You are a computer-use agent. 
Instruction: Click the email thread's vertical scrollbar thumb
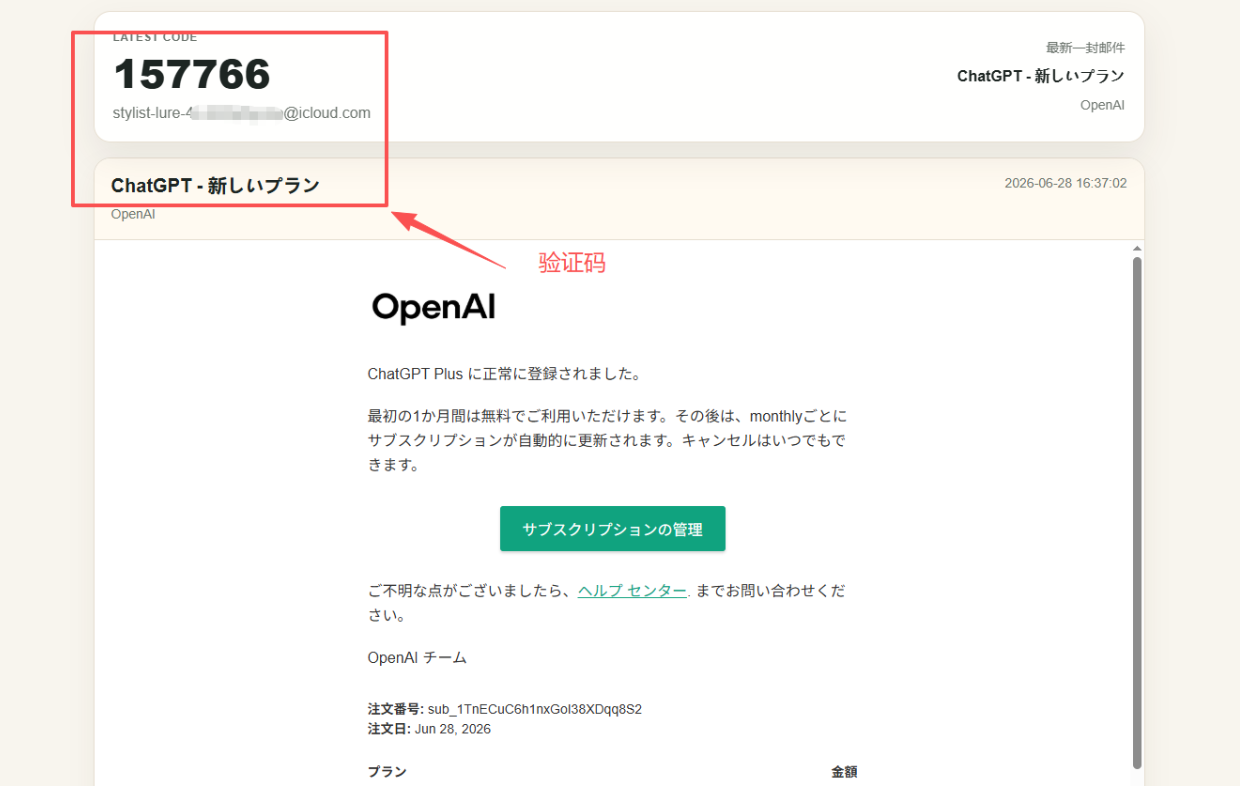click(x=1137, y=512)
